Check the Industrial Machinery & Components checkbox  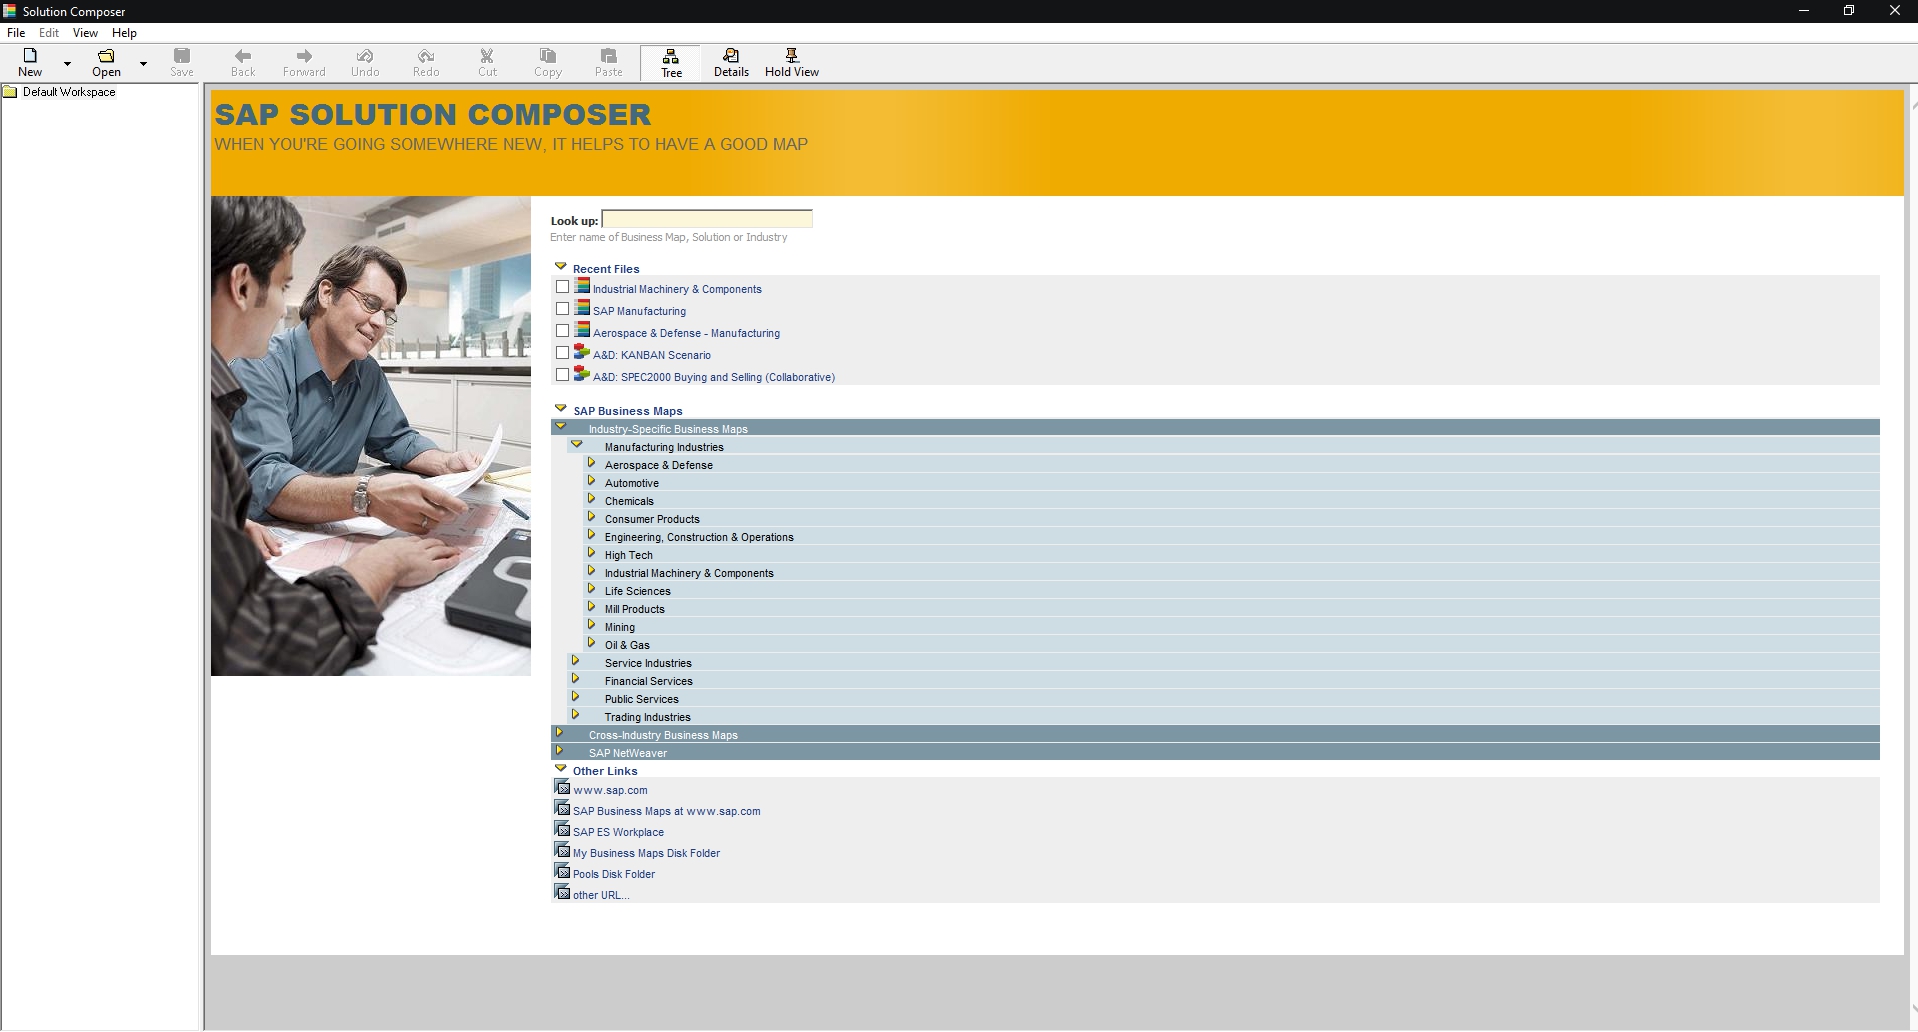point(562,287)
